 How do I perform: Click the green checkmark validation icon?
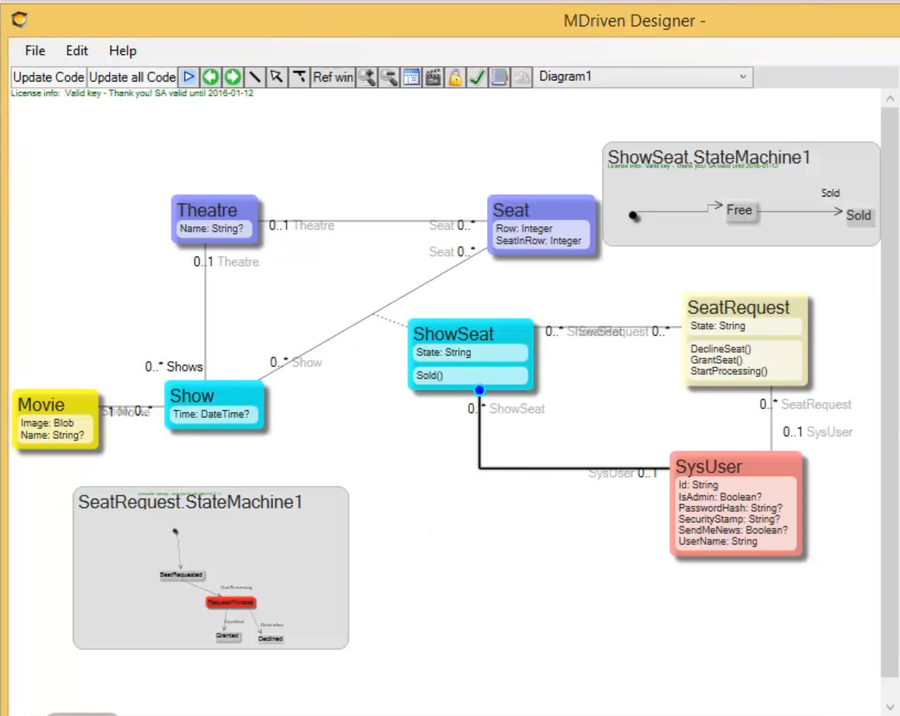(477, 76)
